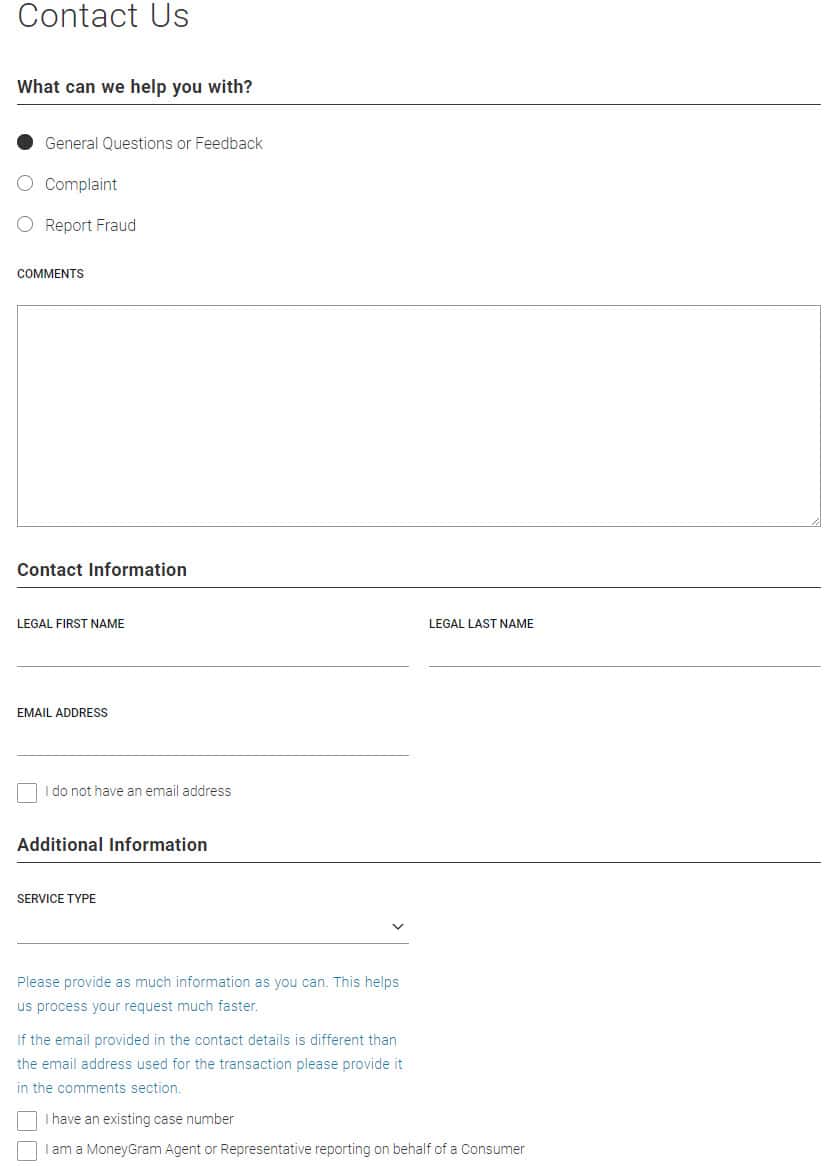
Task: Click the EMAIL ADDRESS label
Action: (62, 713)
